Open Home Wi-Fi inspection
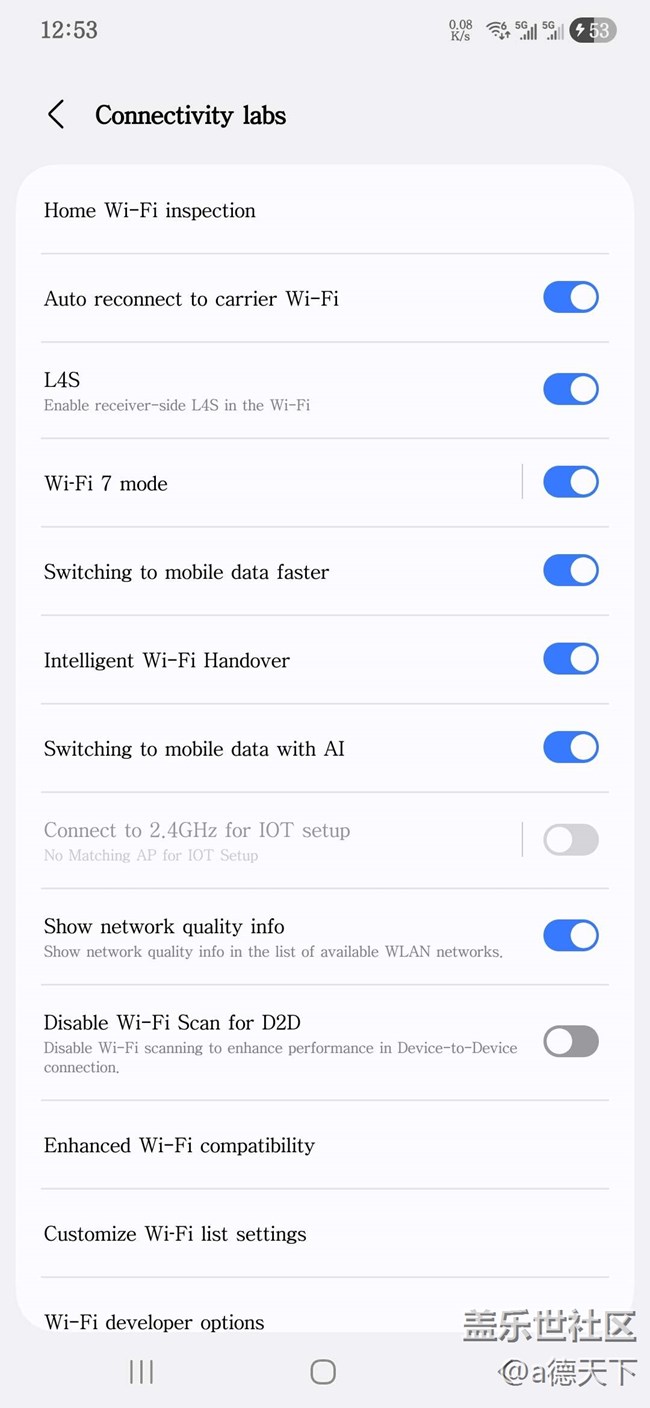The width and height of the screenshot is (650, 1408). 150,210
